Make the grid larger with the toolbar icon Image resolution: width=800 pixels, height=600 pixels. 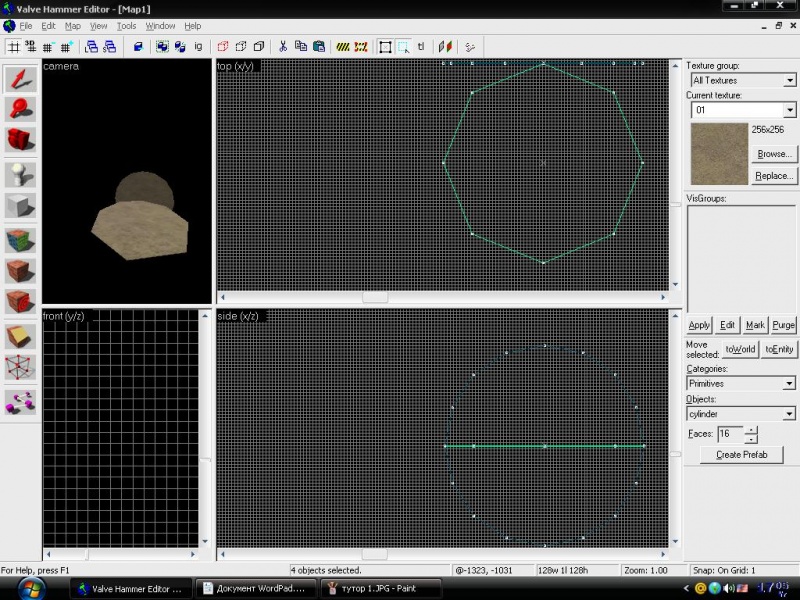tap(66, 47)
